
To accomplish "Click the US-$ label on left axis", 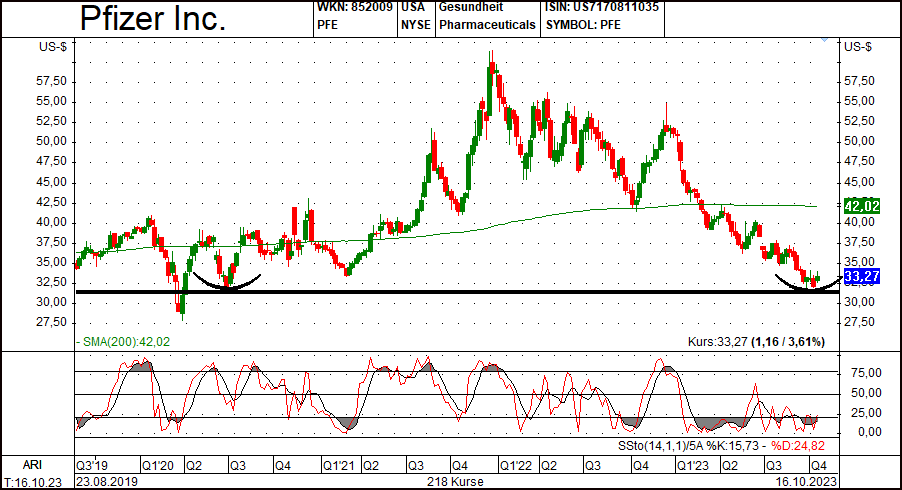I will (x=53, y=47).
